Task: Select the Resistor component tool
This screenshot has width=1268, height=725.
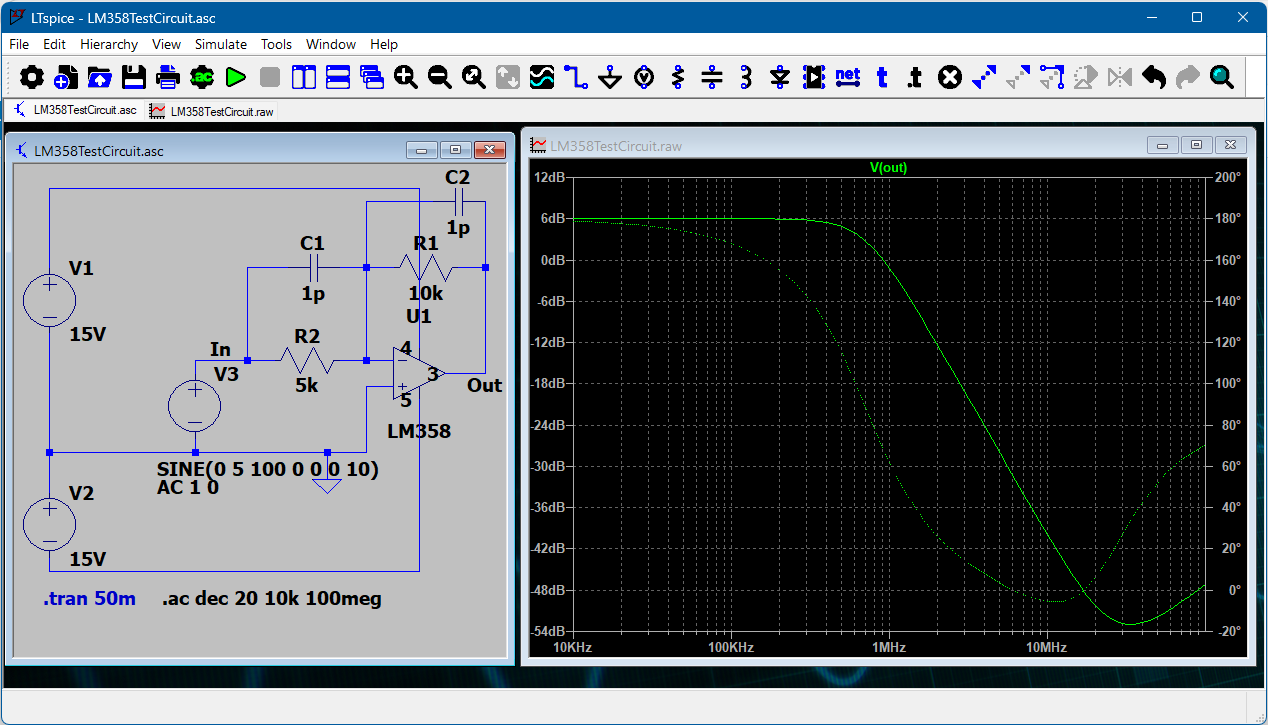Action: 678,77
